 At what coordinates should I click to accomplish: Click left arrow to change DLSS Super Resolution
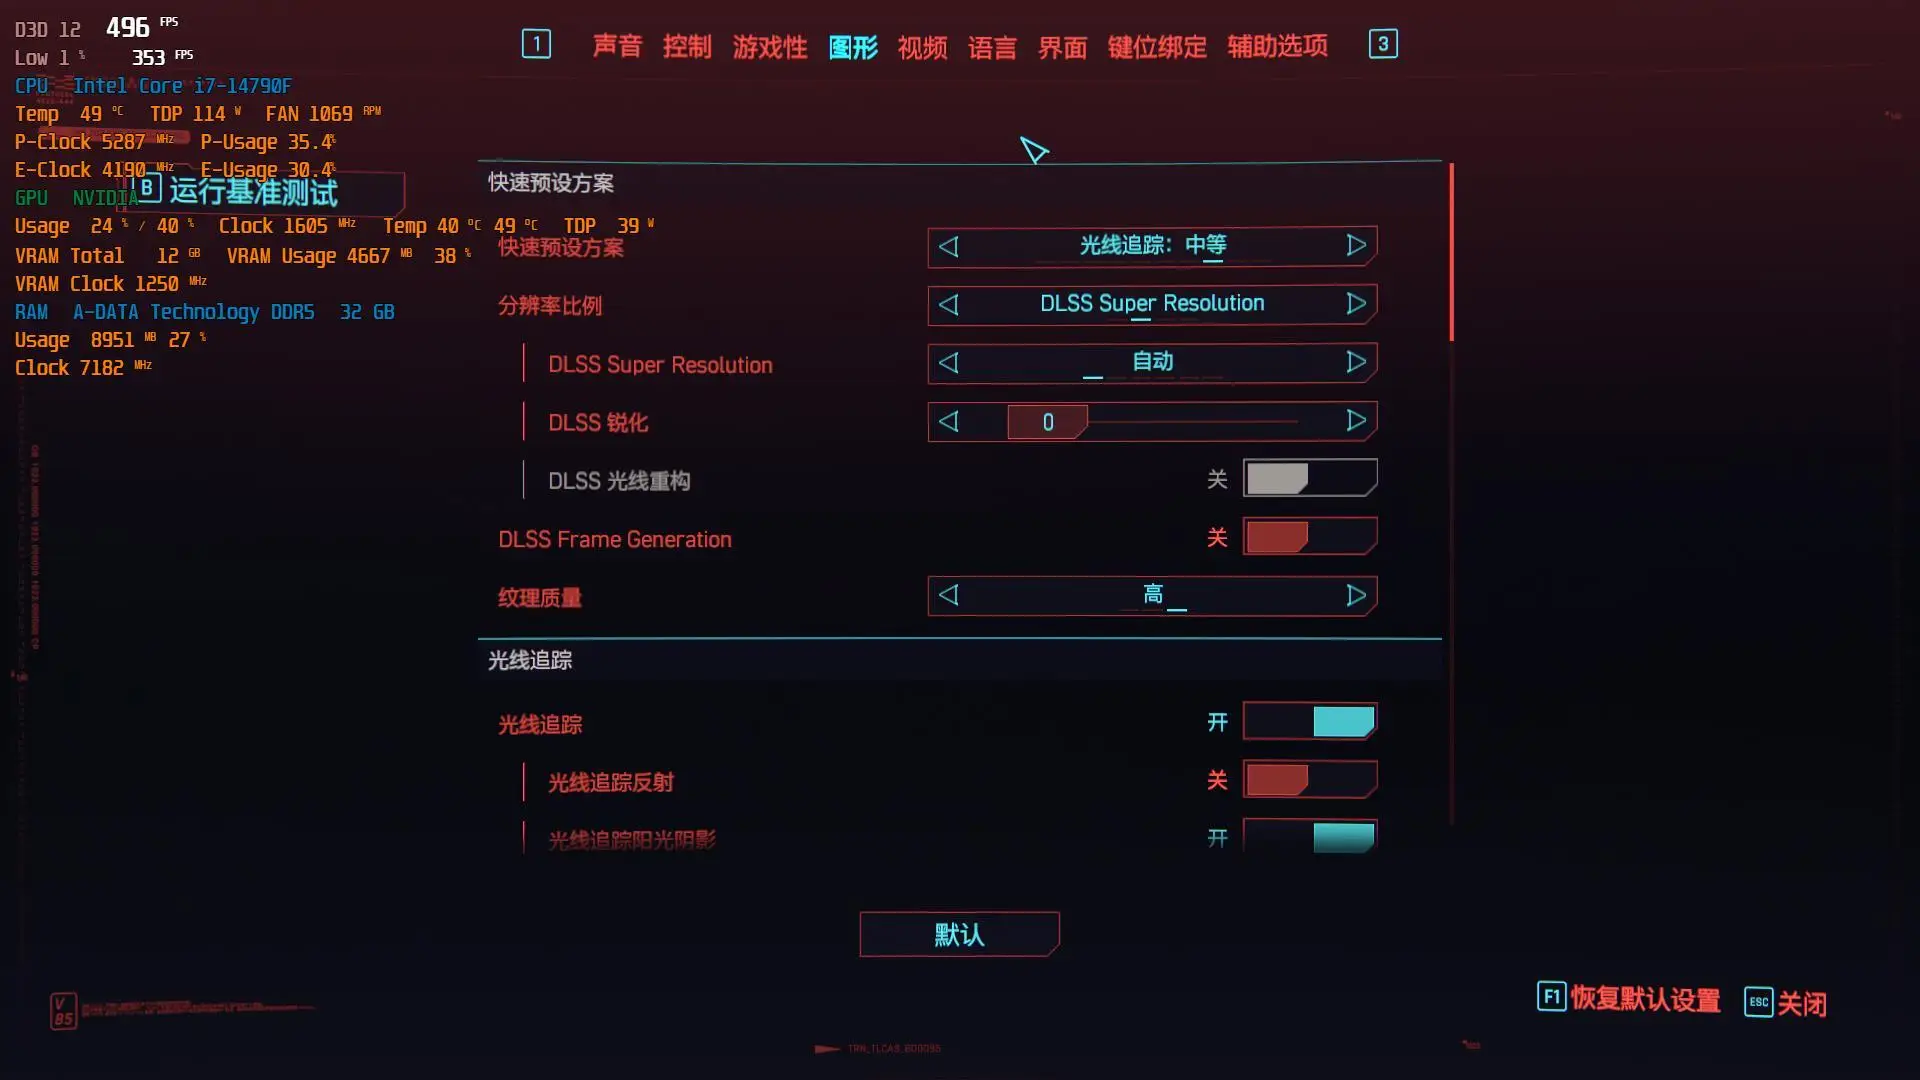[x=949, y=361]
